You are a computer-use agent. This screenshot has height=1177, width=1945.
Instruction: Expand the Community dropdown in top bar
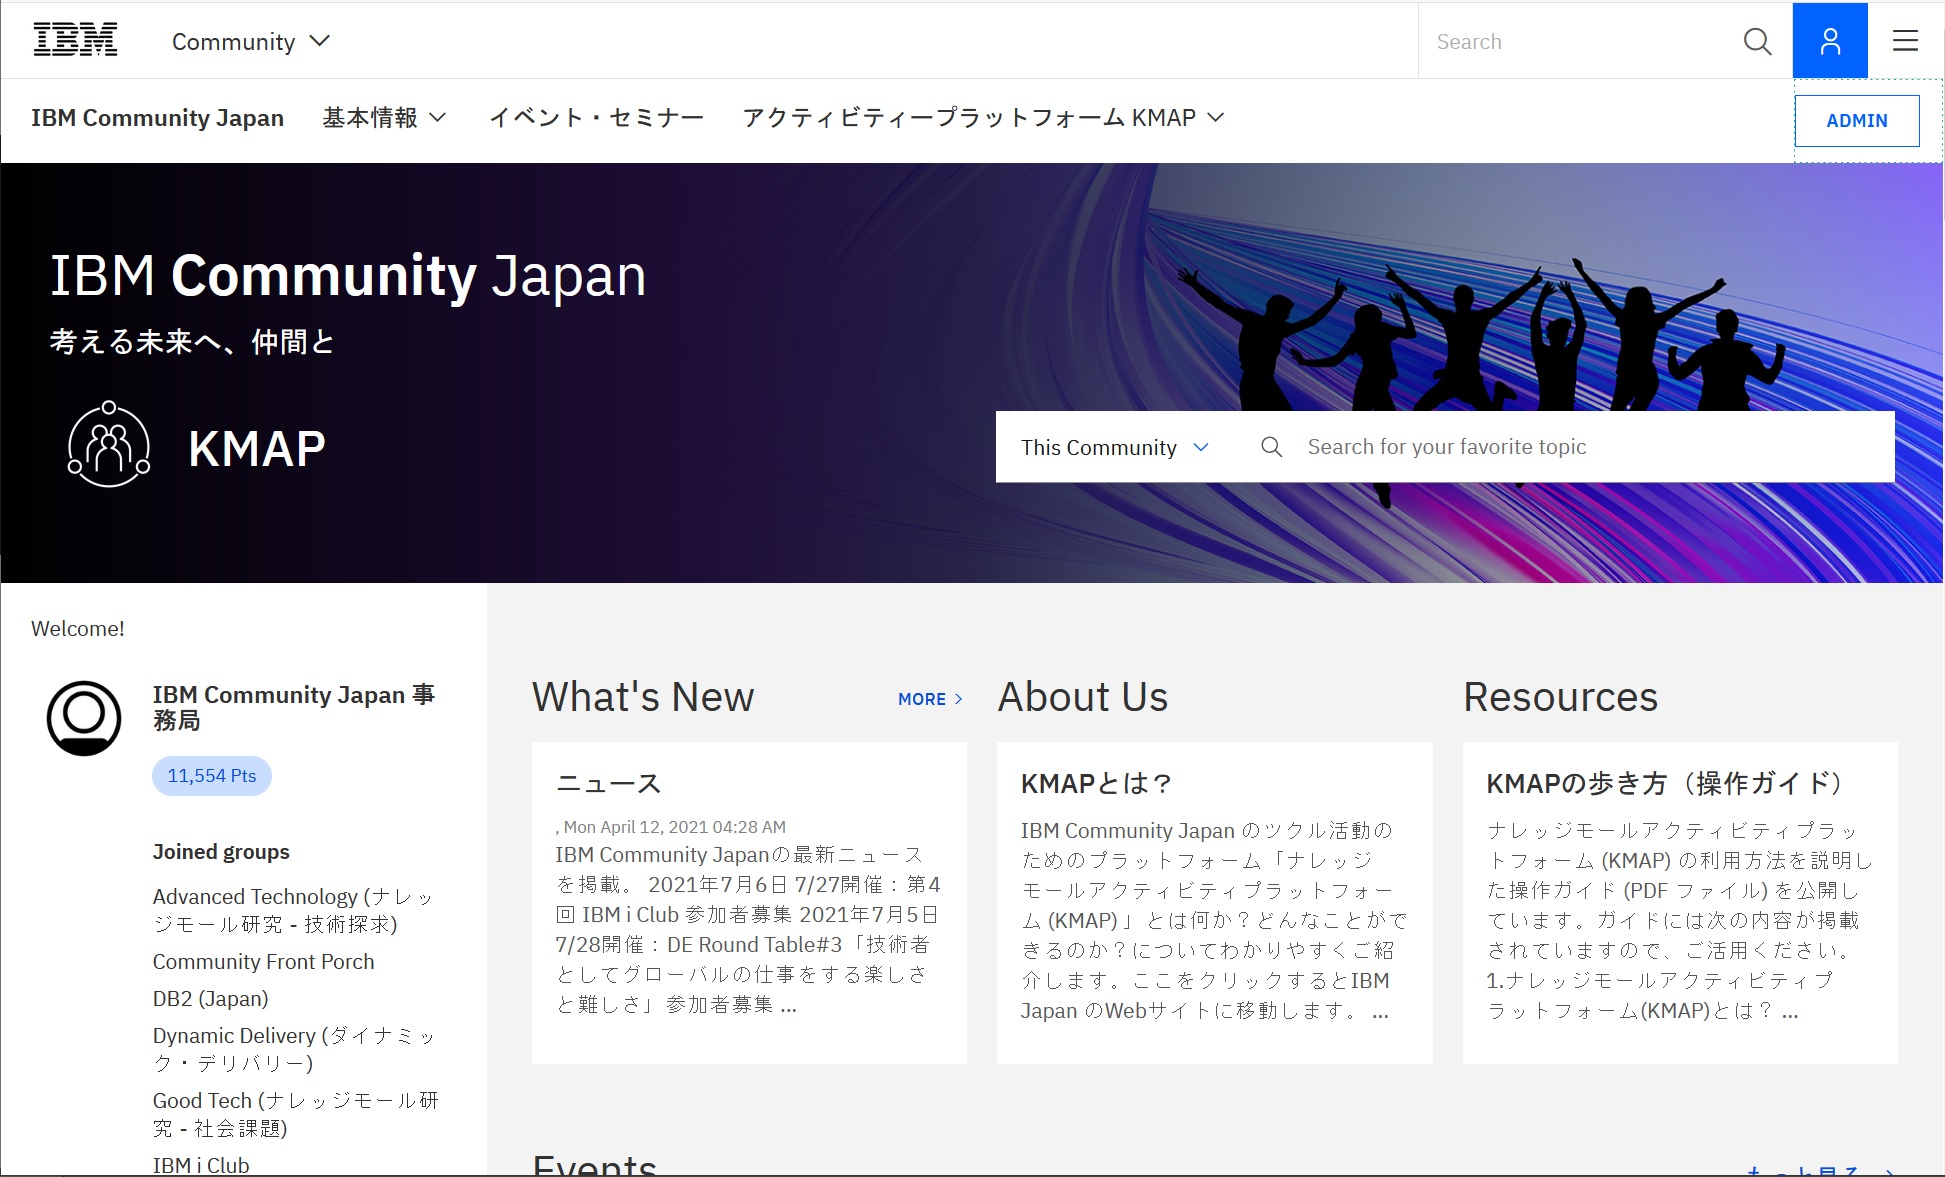tap(251, 41)
